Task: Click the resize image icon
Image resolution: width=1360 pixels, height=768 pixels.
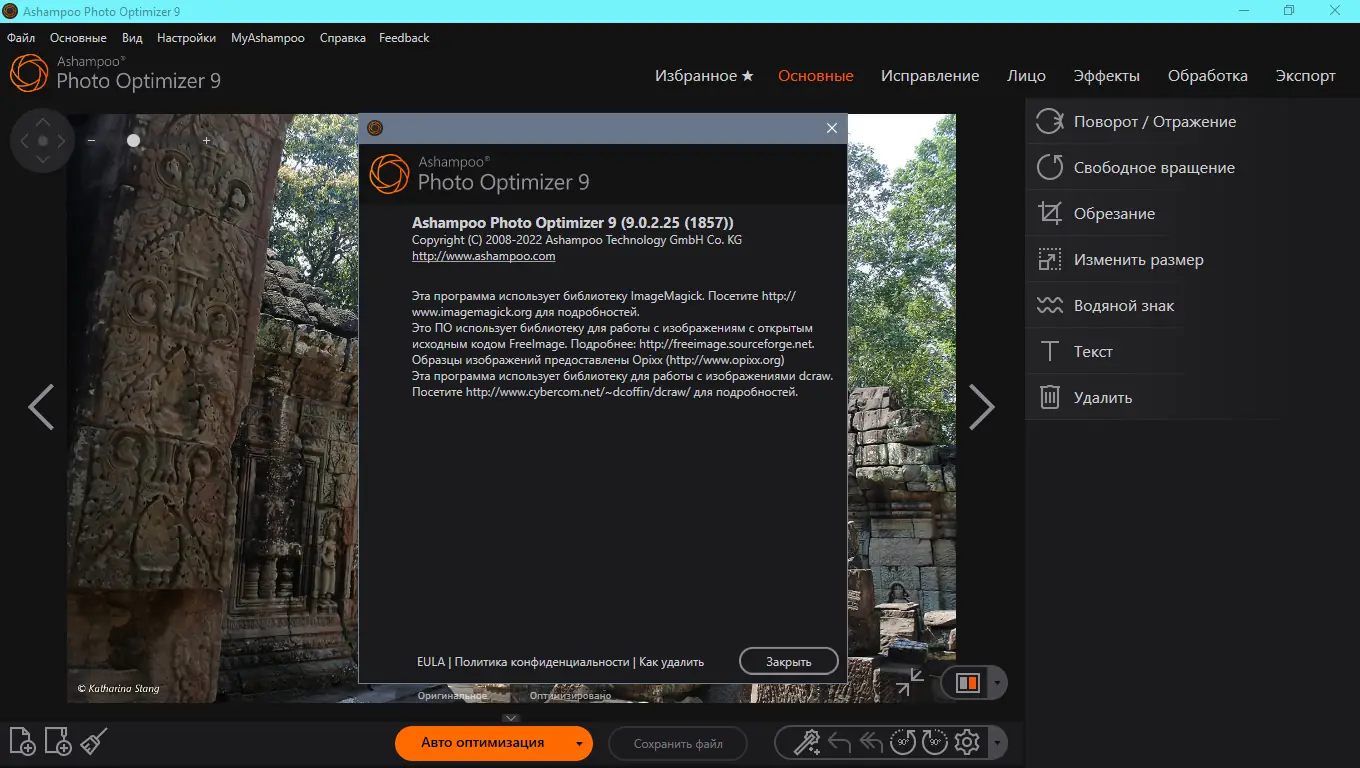Action: coord(1049,260)
